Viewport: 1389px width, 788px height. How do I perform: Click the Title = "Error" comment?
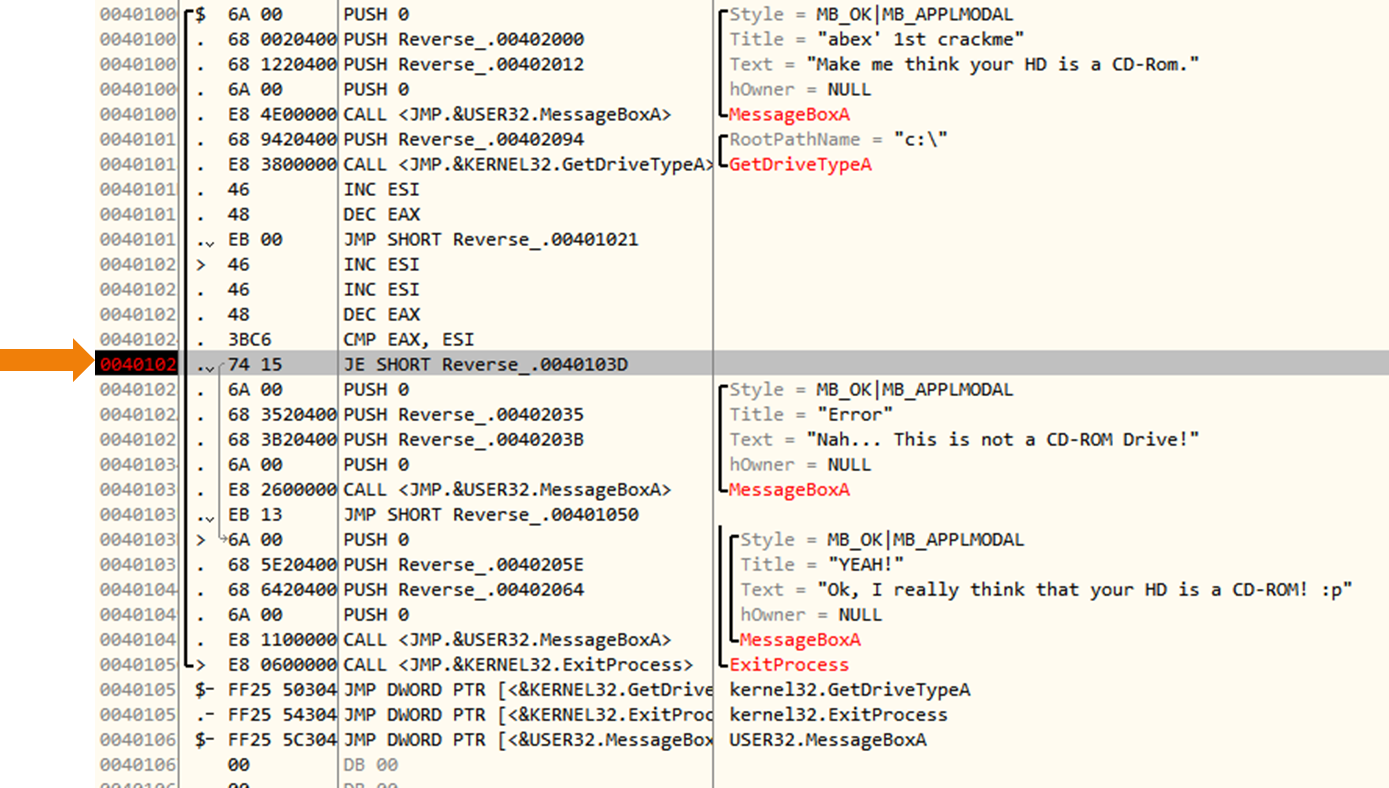coord(811,415)
